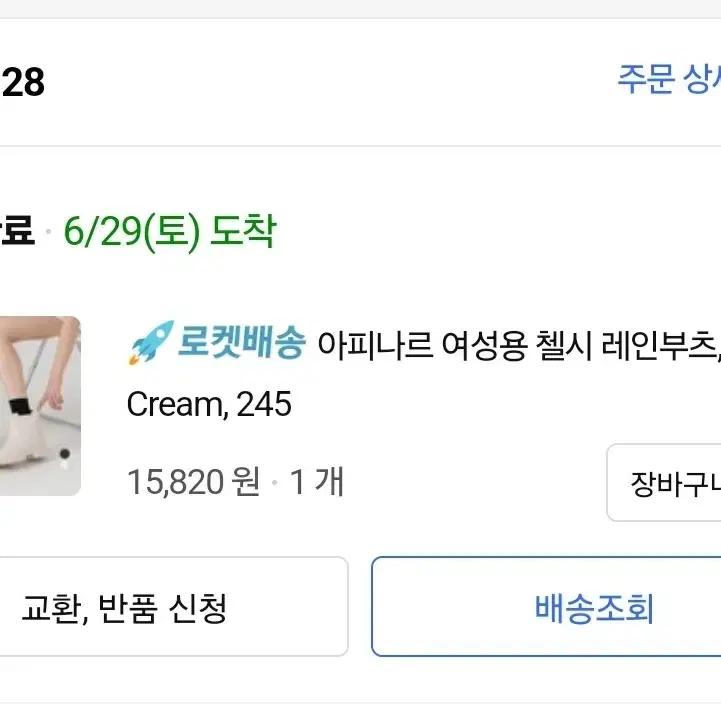Viewport: 721px width, 721px height.
Task: Click the blue 로켓배송 badge text
Action: click(241, 342)
